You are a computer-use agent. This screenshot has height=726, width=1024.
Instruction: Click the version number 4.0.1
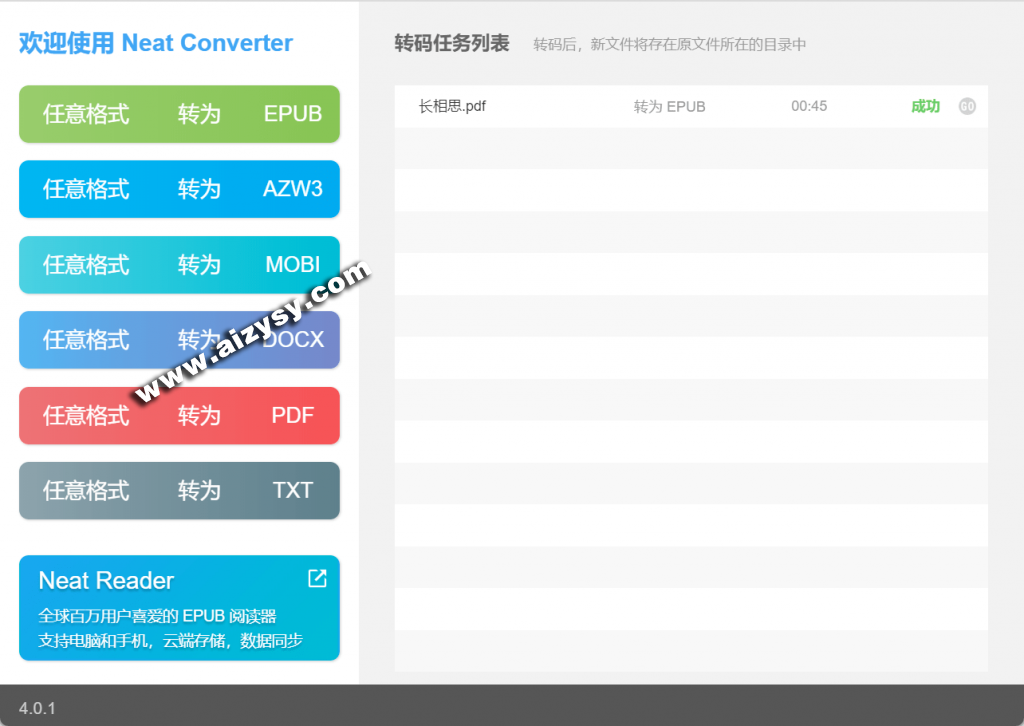pos(37,708)
